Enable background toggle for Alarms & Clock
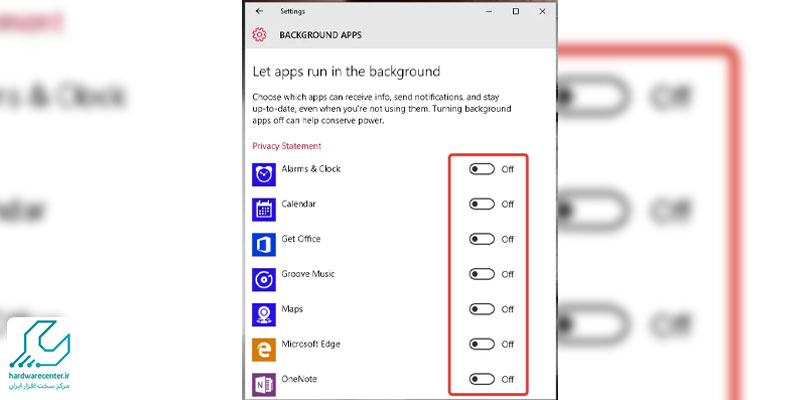The height and width of the screenshot is (400, 800). [x=482, y=169]
